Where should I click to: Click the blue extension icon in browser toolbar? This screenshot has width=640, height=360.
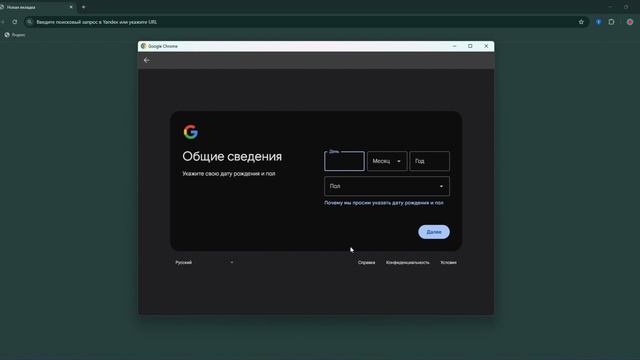pos(598,22)
